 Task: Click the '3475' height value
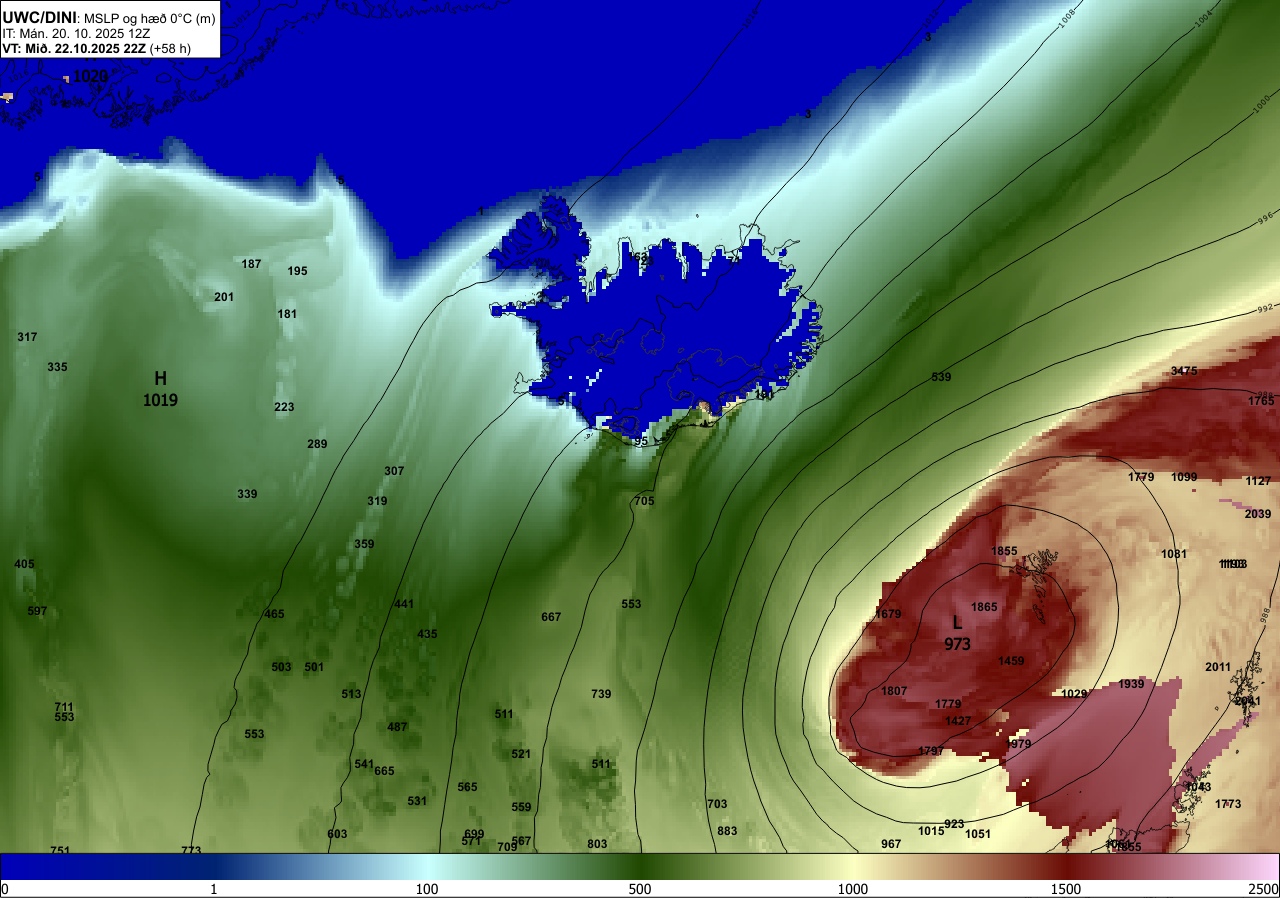1184,371
